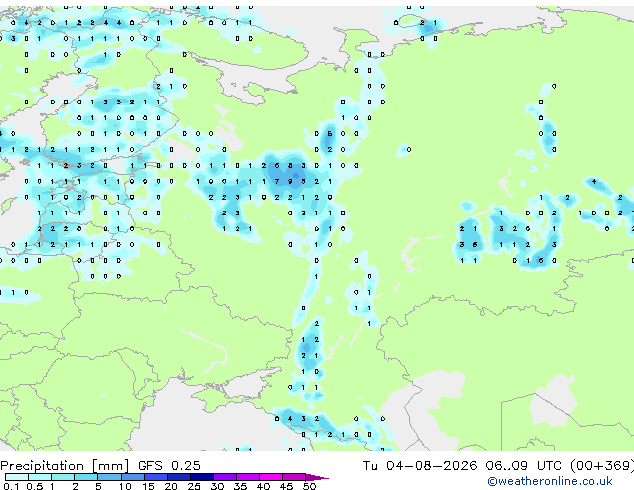Click the '50' legend scale label
Viewport: 634px width, 490px height.
(x=309, y=486)
